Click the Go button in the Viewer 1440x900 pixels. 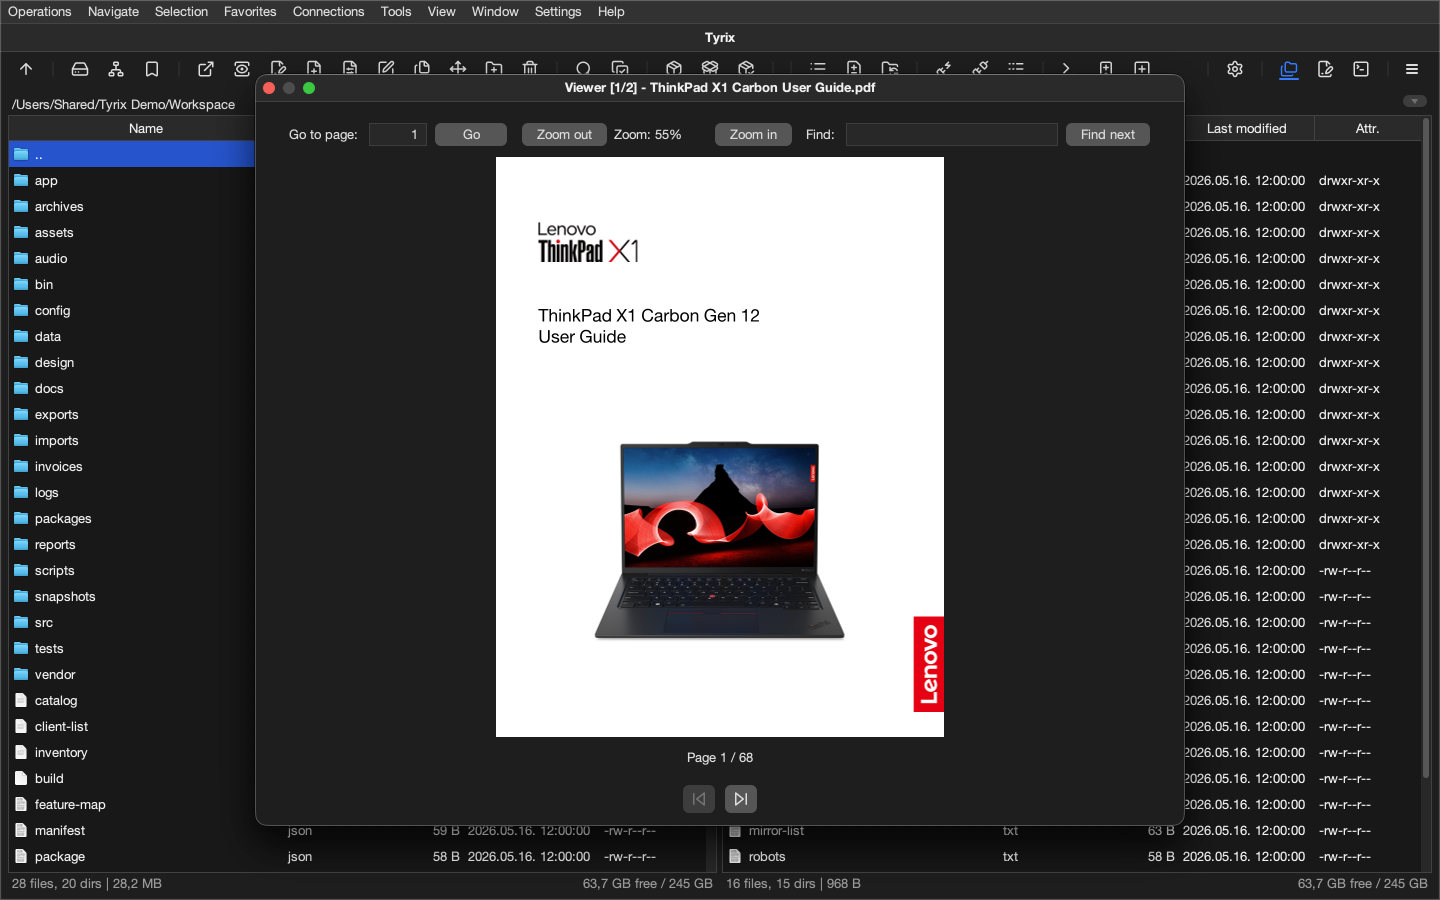471,134
